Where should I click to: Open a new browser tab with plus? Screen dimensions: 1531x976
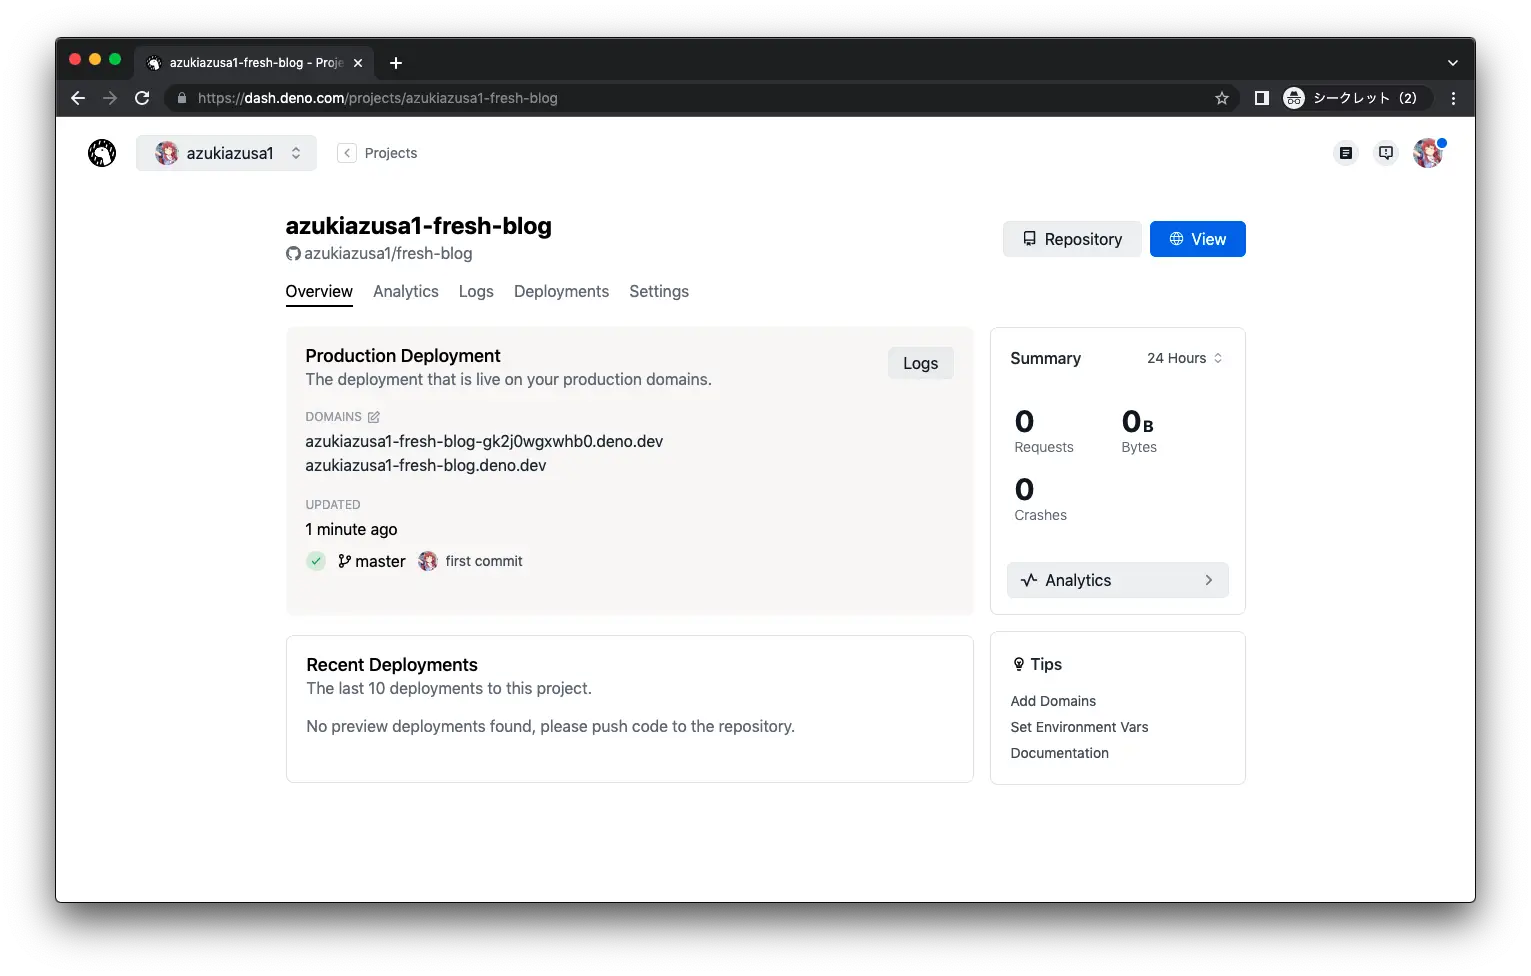coord(396,63)
